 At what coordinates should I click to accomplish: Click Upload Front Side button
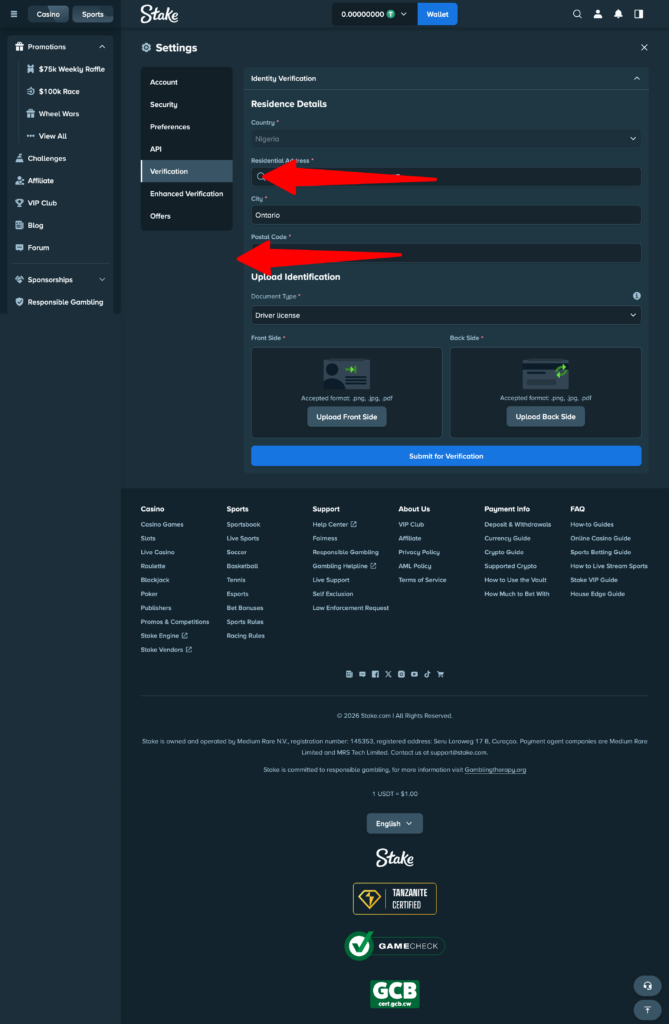pyautogui.click(x=347, y=417)
